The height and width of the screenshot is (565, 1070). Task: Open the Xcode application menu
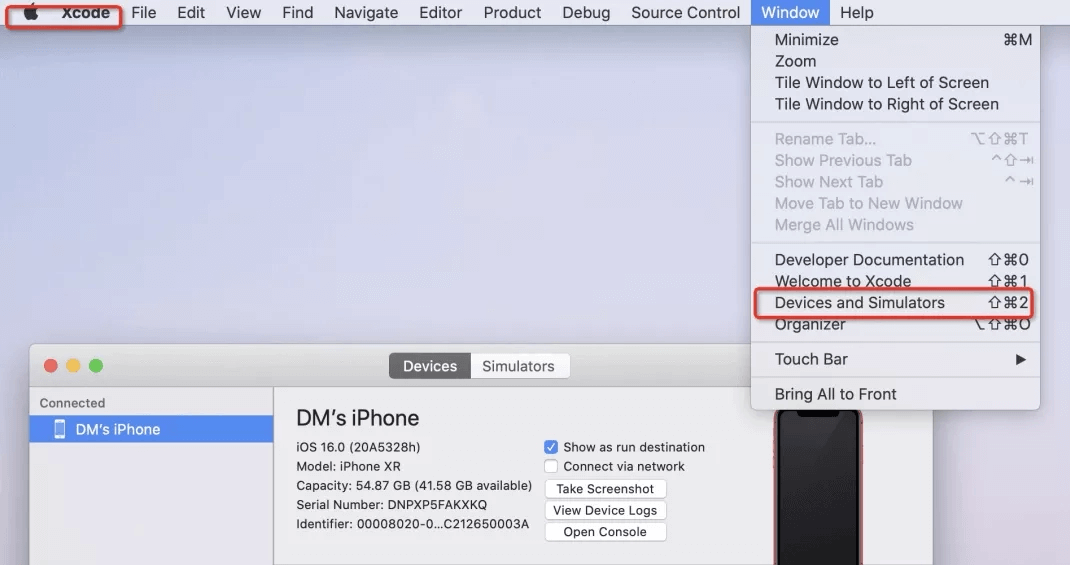pyautogui.click(x=85, y=13)
